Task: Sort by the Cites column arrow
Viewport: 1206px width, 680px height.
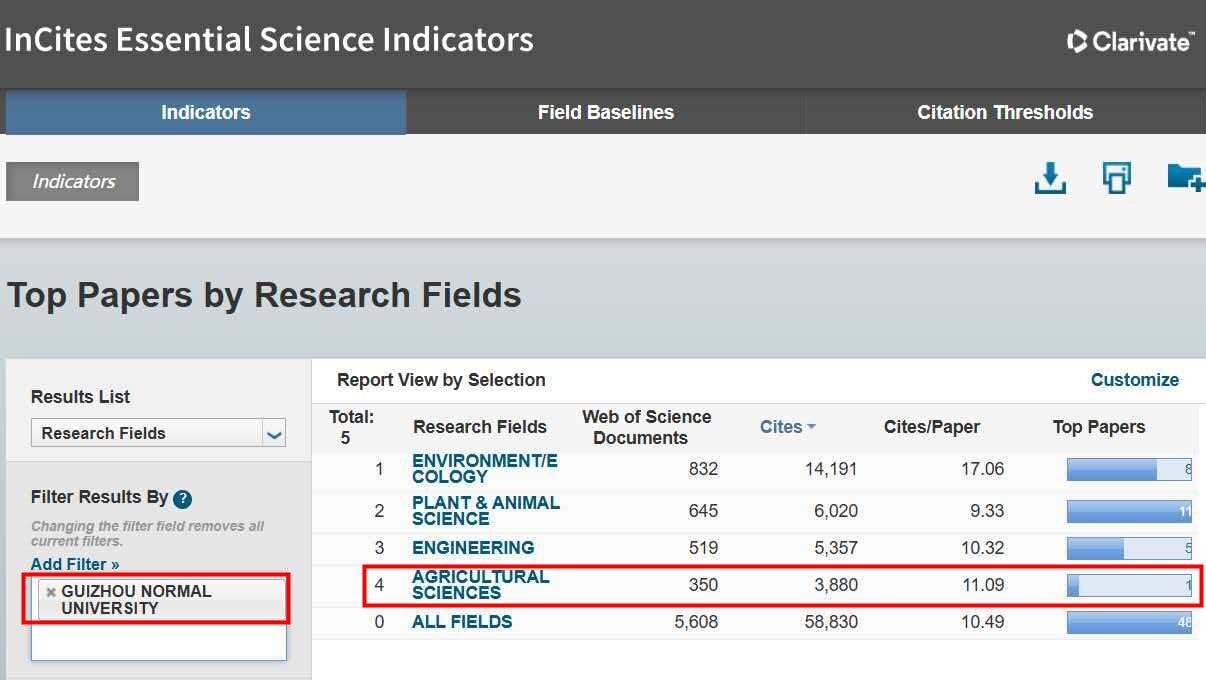Action: pos(811,427)
